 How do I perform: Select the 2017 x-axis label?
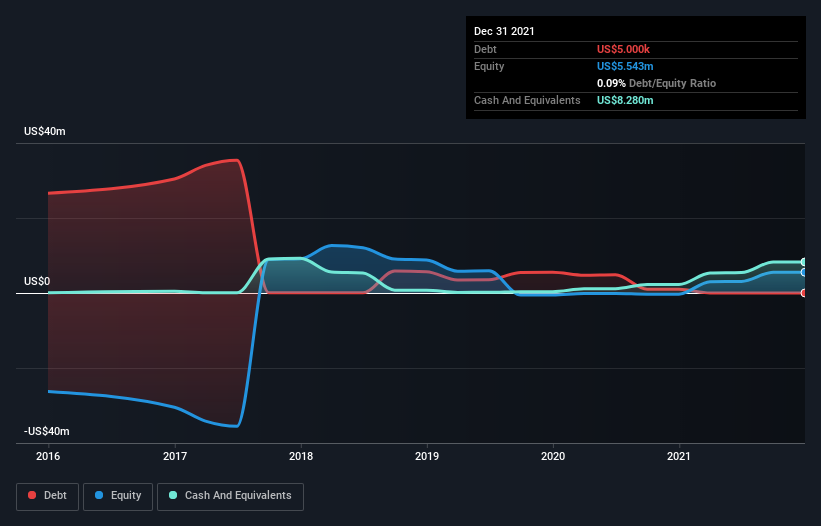(x=175, y=456)
